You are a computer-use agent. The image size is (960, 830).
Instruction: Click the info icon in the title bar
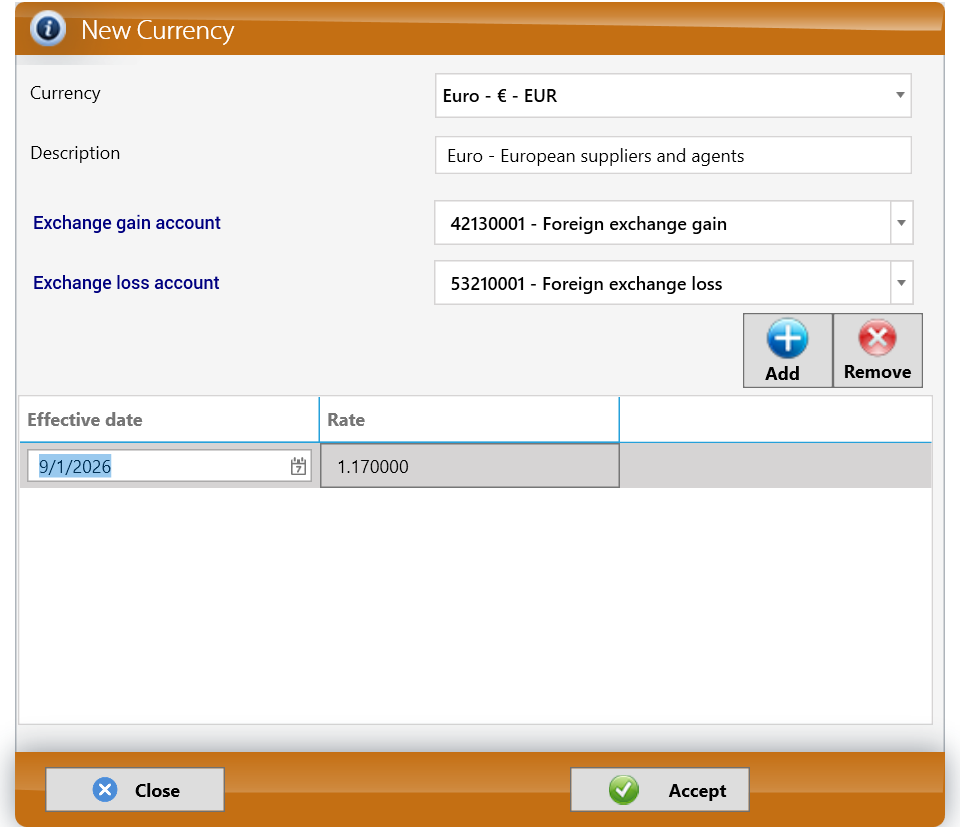click(x=48, y=29)
